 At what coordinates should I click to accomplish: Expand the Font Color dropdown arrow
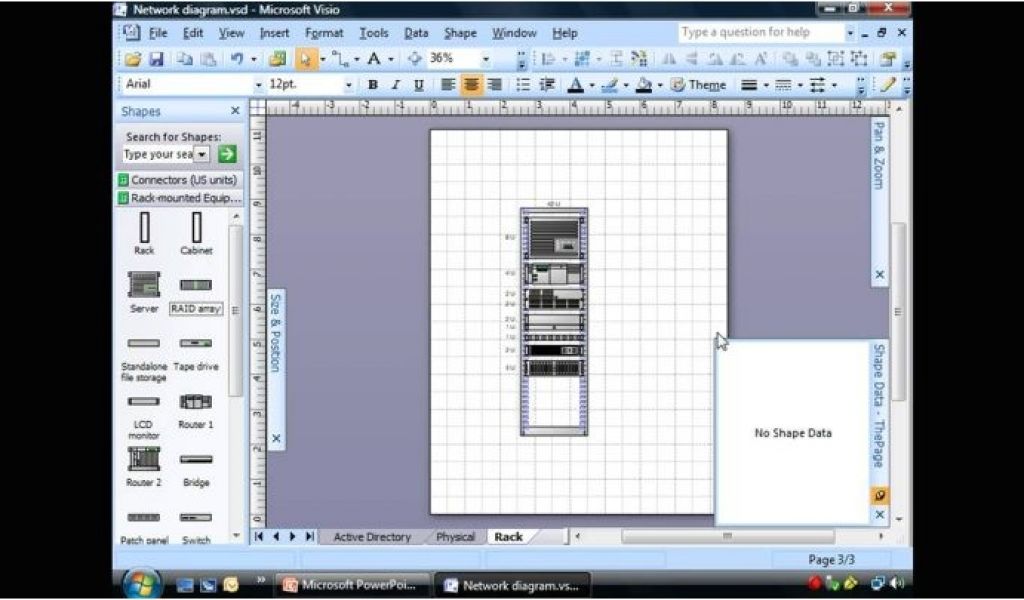tap(592, 85)
